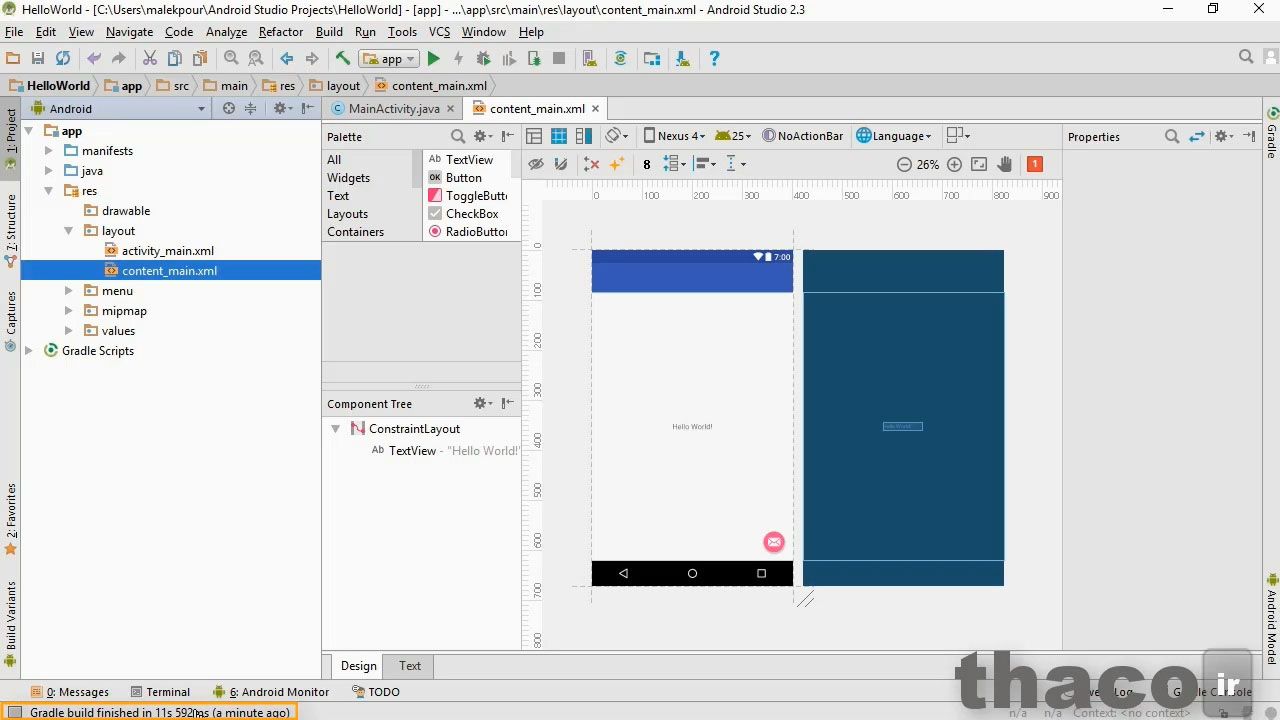This screenshot has width=1280, height=720.
Task: Click the Debug app bug icon
Action: pyautogui.click(x=483, y=59)
